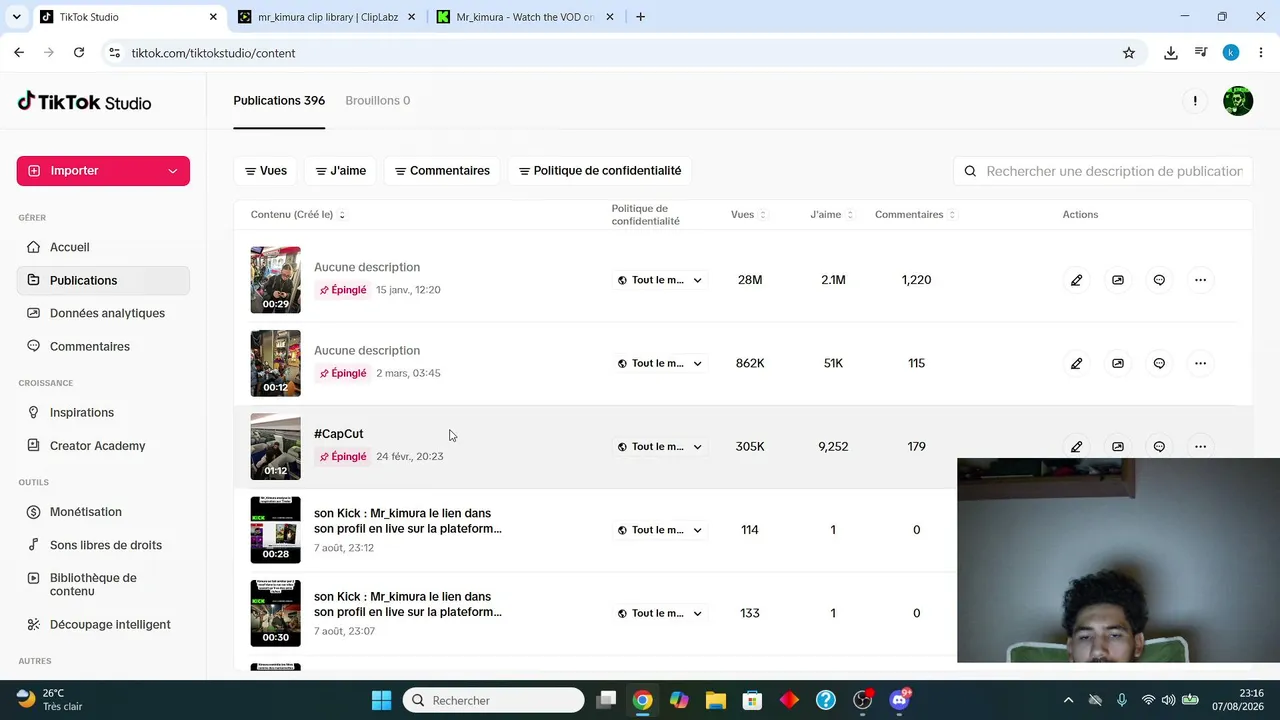Open a new browser tab

click(640, 17)
